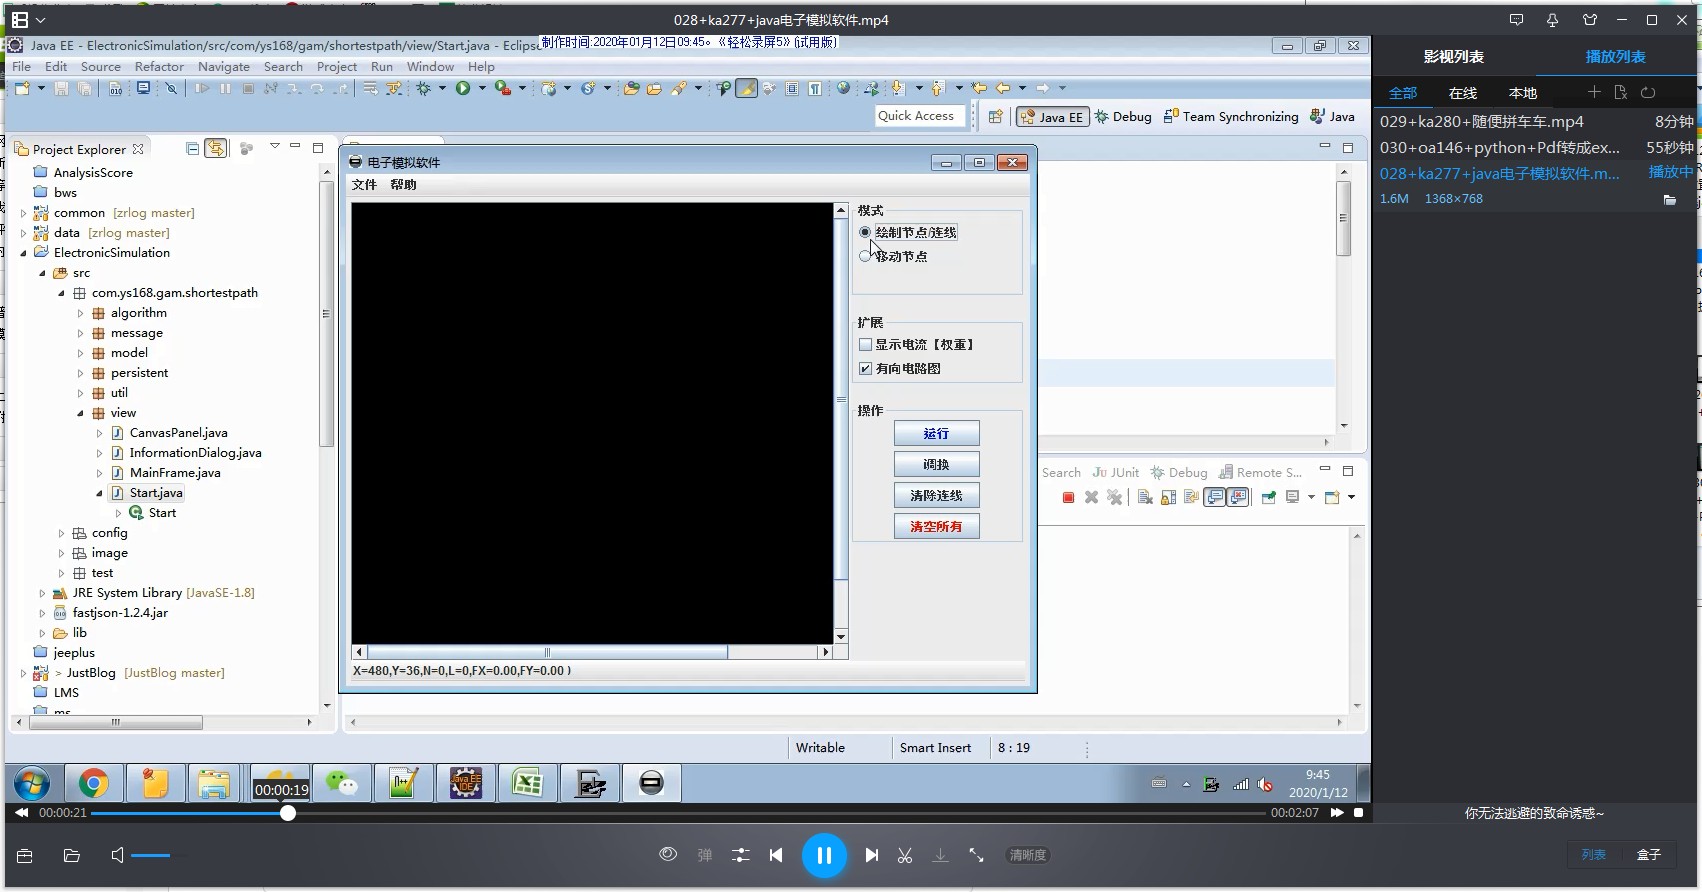Adjust the player volume slider

click(151, 855)
